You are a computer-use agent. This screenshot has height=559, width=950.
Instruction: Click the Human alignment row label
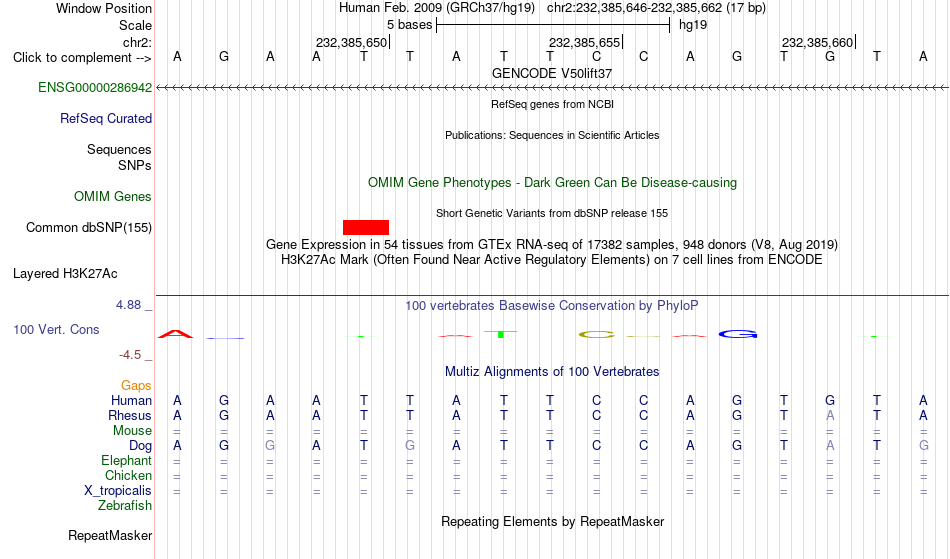(x=131, y=400)
